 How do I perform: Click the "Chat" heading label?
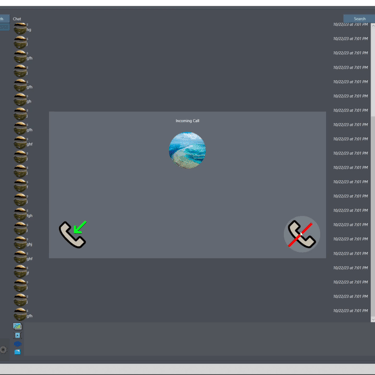17,19
